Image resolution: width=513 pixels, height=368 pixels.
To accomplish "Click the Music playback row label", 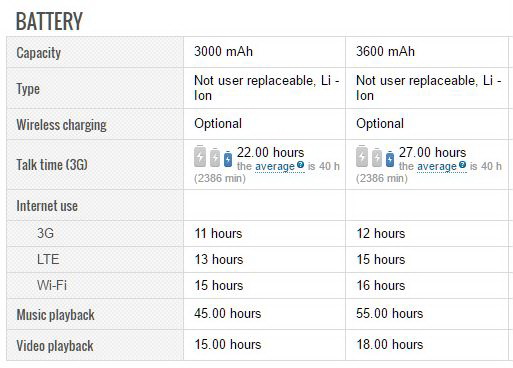I will (56, 315).
